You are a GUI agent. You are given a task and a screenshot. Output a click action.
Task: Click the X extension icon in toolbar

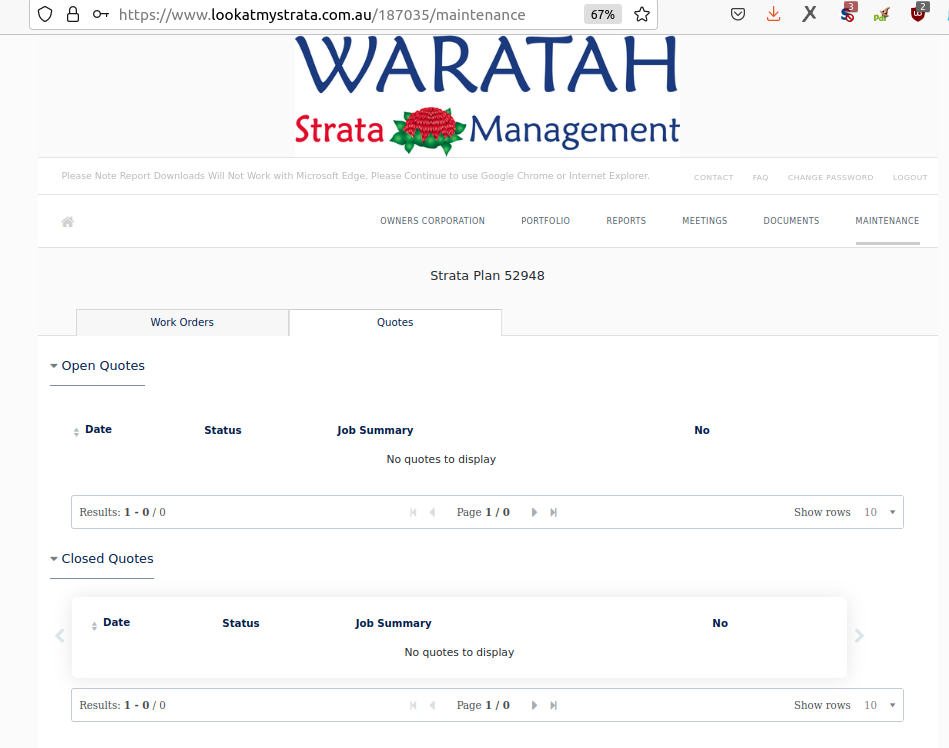pyautogui.click(x=809, y=14)
